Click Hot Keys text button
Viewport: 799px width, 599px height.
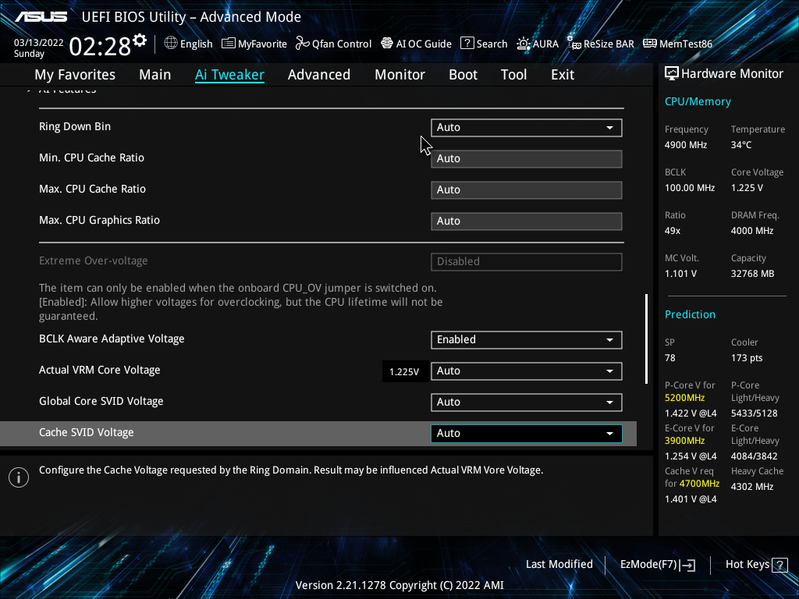pyautogui.click(x=747, y=564)
